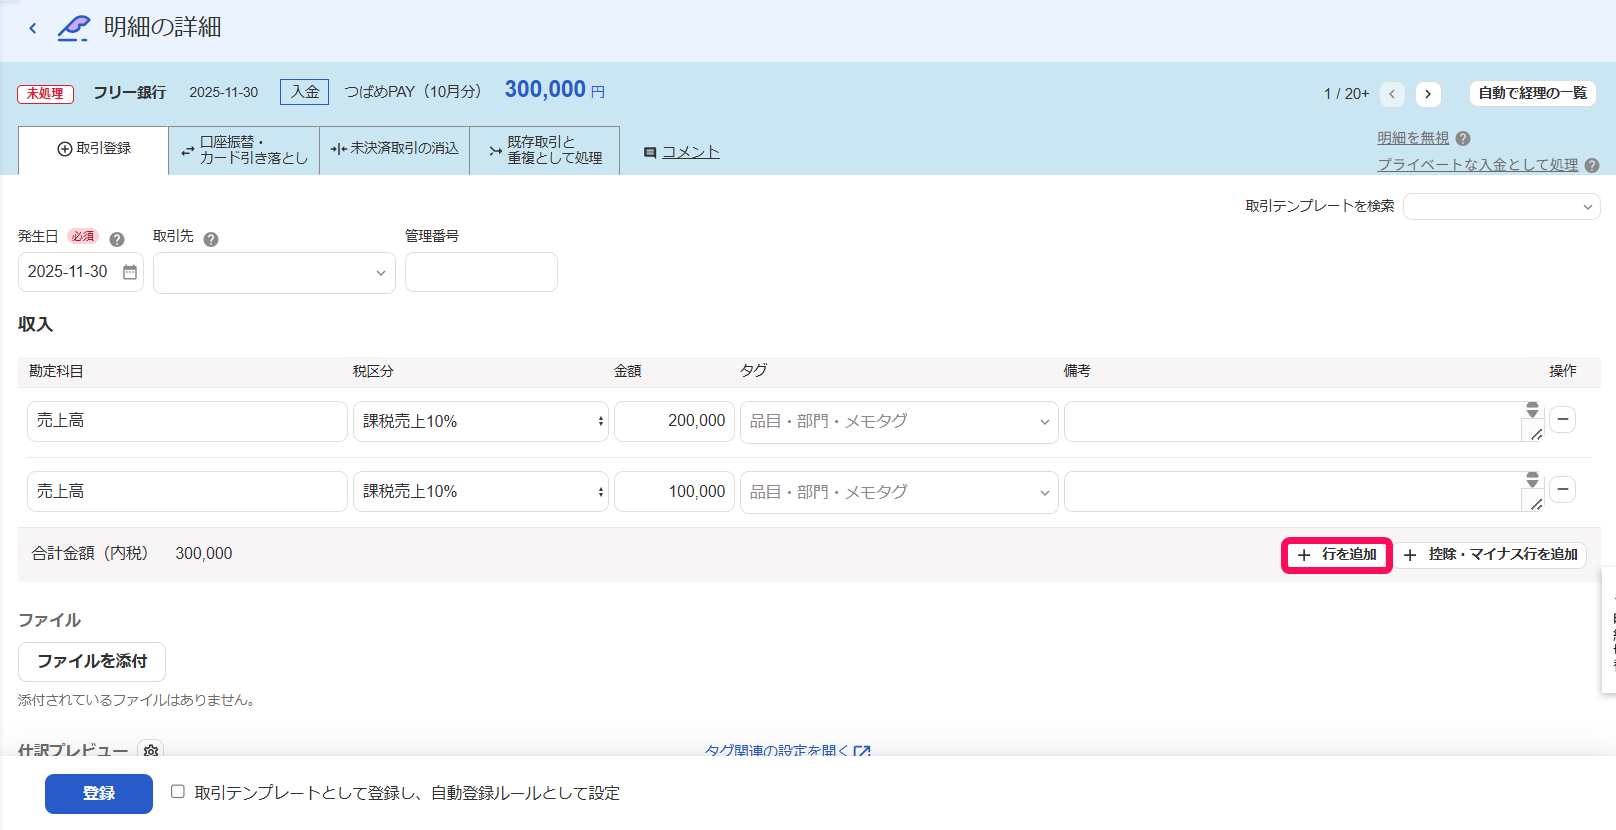Viewport: 1616px width, 830px height.
Task: Go back using the left chevron arrow
Action: [33, 28]
